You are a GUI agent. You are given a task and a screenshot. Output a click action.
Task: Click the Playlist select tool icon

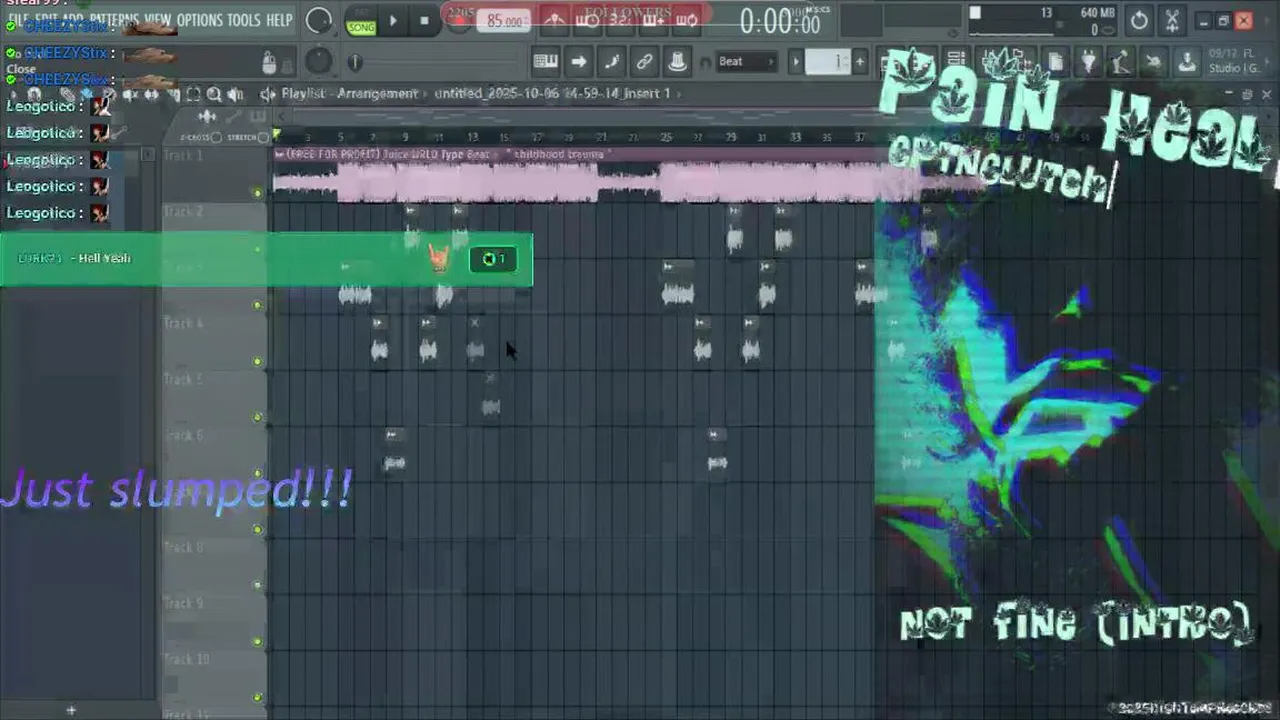(x=193, y=95)
